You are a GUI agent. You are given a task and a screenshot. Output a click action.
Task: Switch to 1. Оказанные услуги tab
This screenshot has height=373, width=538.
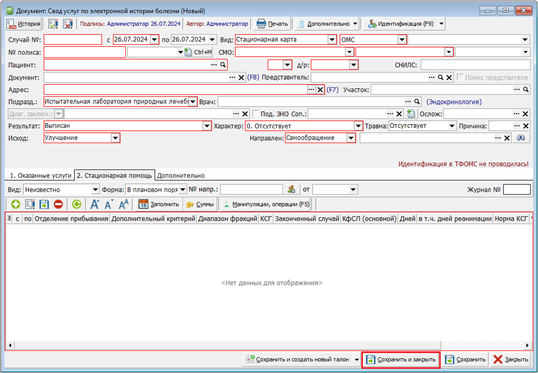[x=40, y=175]
